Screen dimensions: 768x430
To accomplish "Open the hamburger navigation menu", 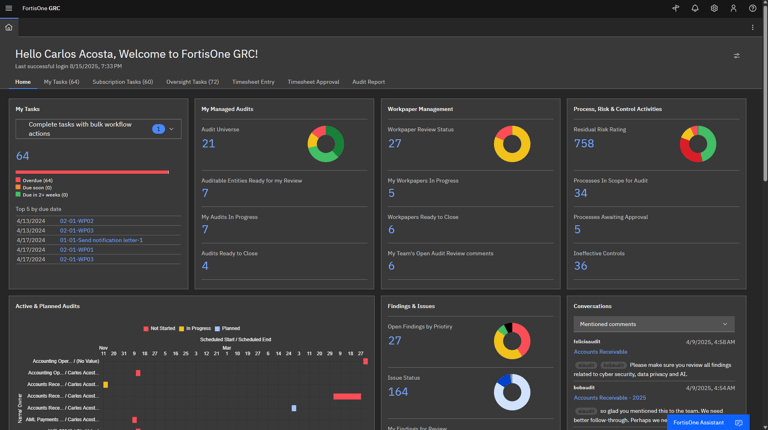I will 9,8.
